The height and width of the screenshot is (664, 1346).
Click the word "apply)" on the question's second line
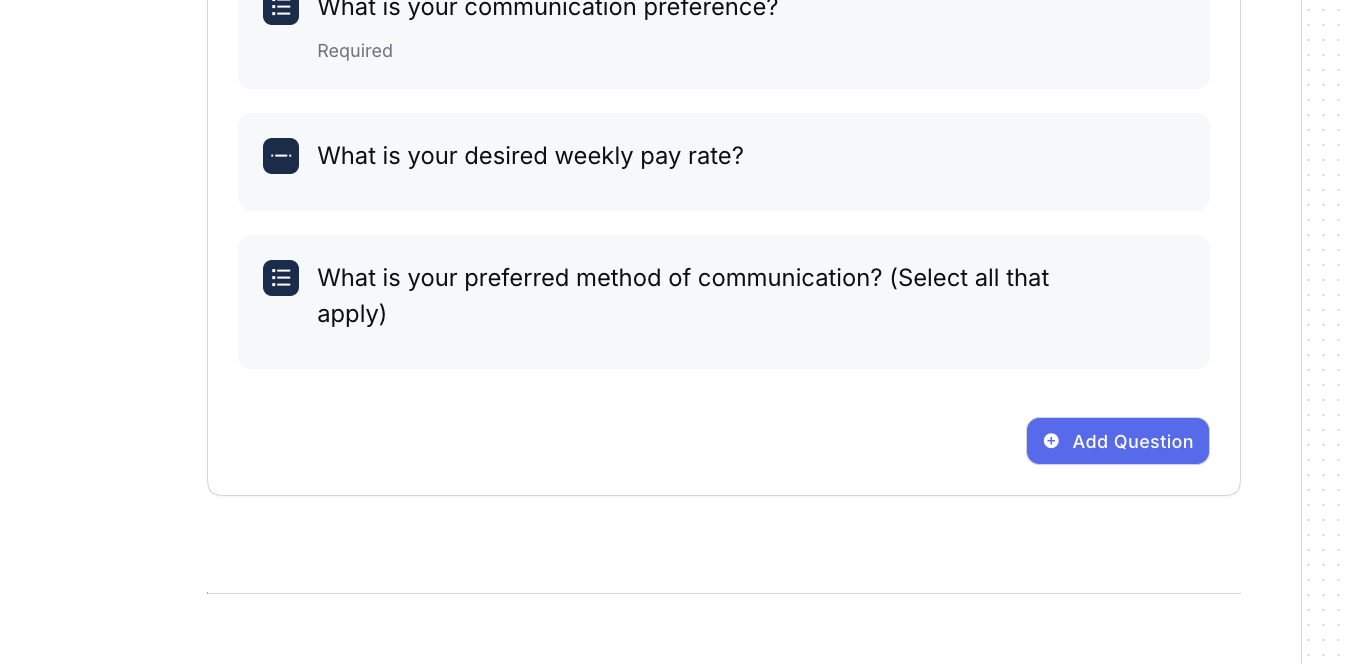(x=352, y=314)
